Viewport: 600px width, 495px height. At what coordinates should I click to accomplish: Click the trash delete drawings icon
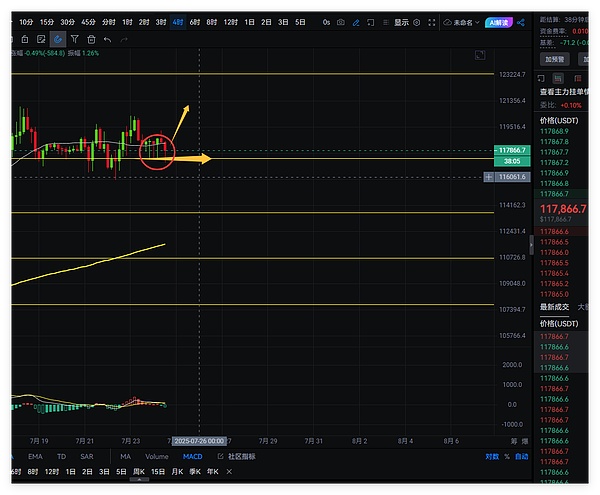[91, 39]
